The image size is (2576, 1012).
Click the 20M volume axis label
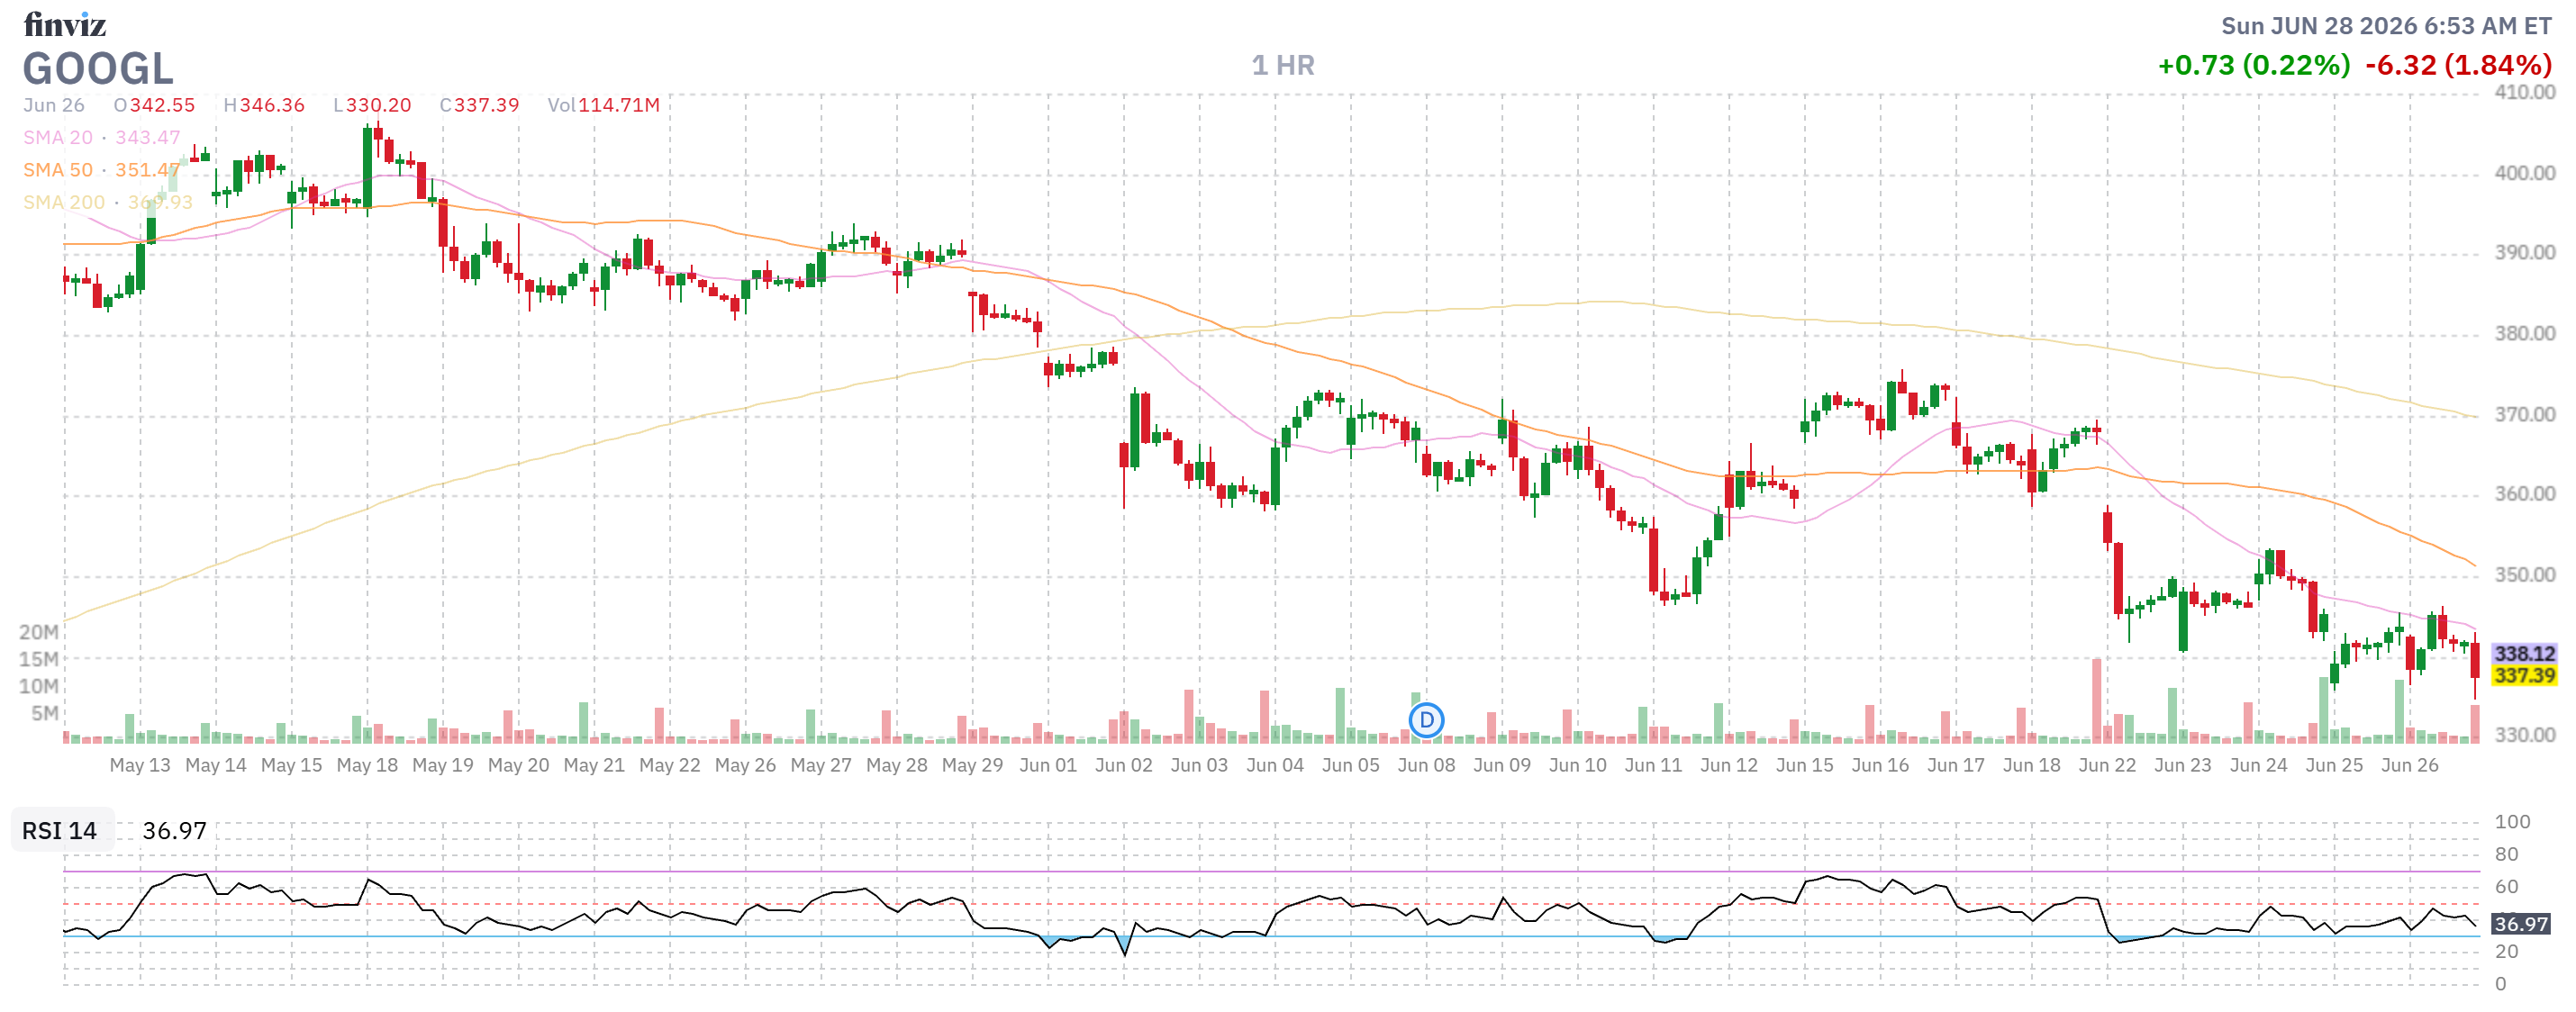39,632
